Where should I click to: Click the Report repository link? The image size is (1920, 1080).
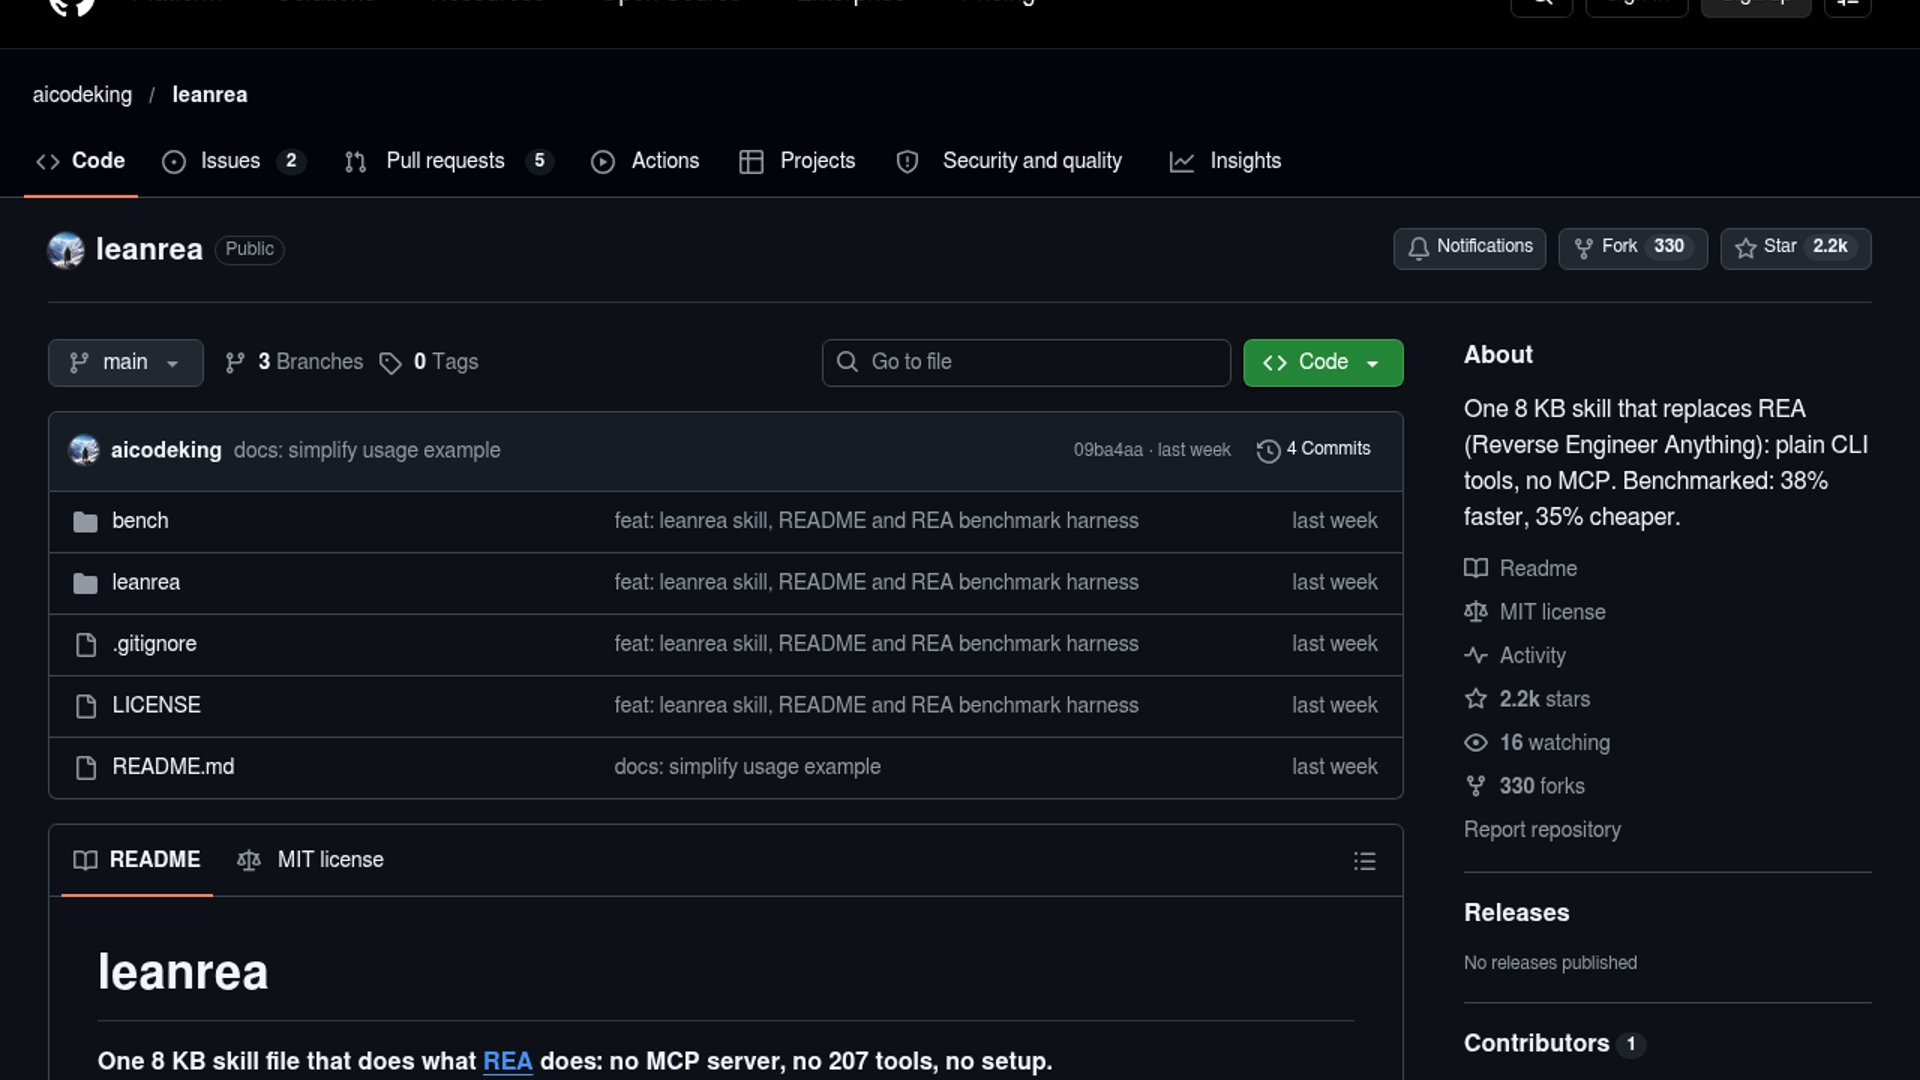click(1542, 830)
